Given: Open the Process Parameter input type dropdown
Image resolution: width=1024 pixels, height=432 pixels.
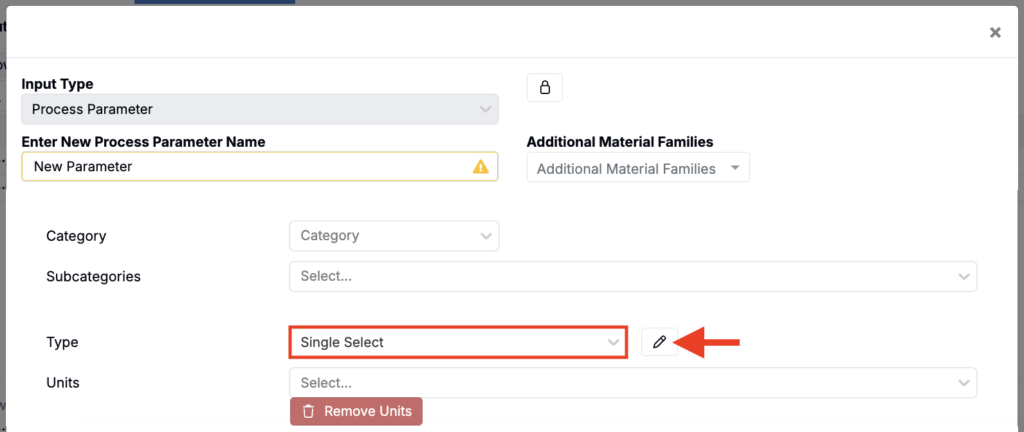Looking at the screenshot, I should pos(250,109).
